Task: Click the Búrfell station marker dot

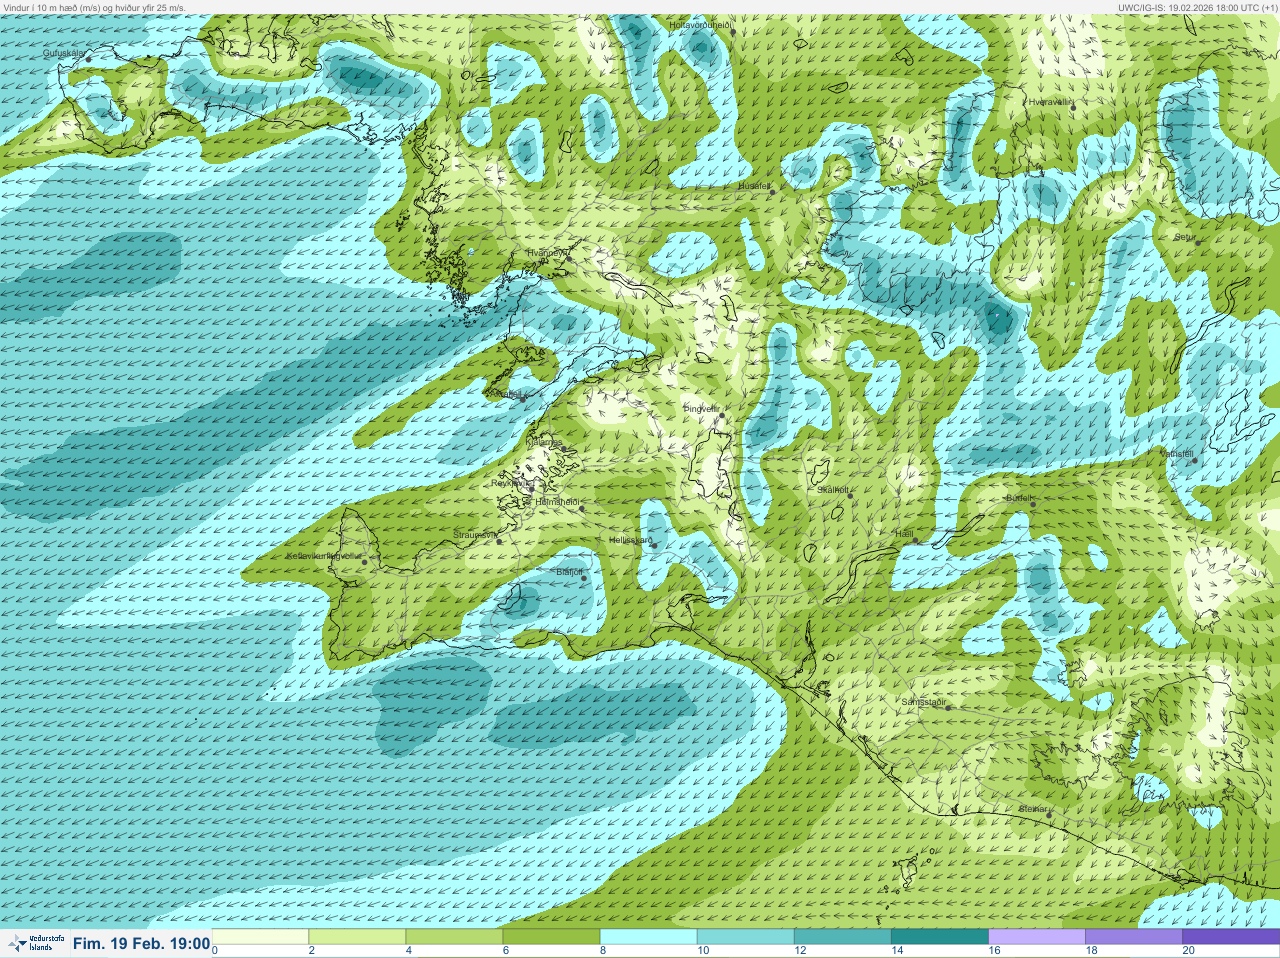Action: click(1034, 504)
